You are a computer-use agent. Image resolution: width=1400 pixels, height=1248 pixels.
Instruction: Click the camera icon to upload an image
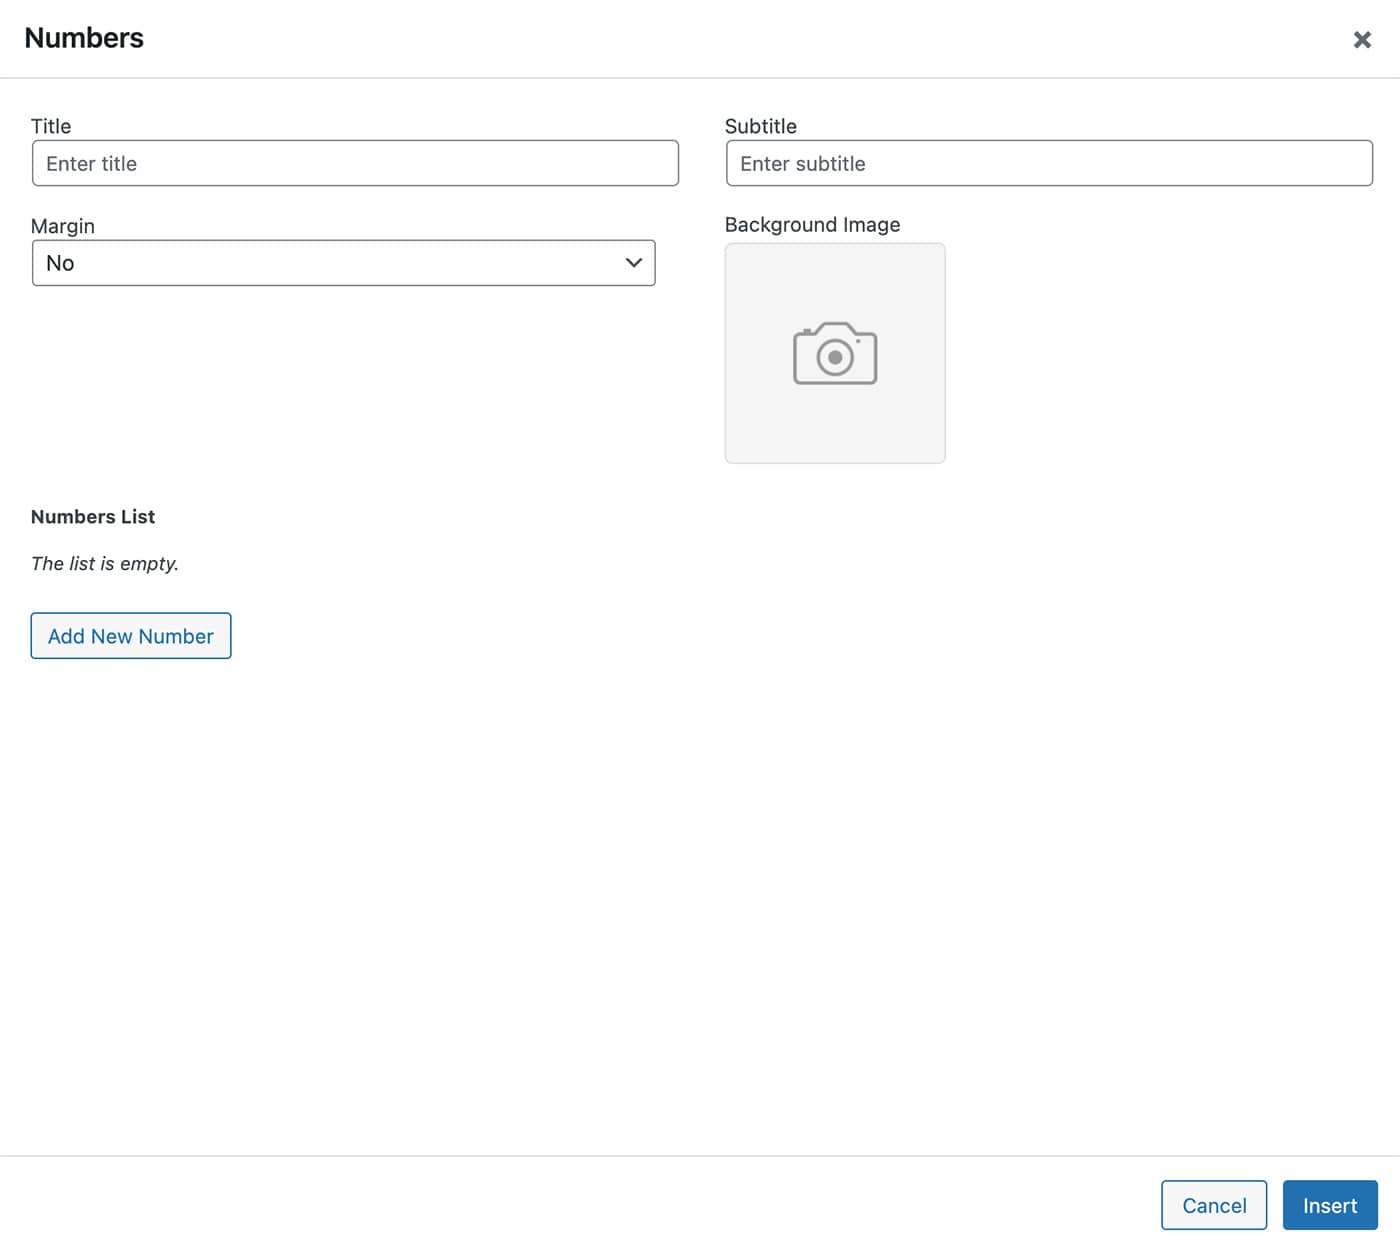[x=835, y=353]
